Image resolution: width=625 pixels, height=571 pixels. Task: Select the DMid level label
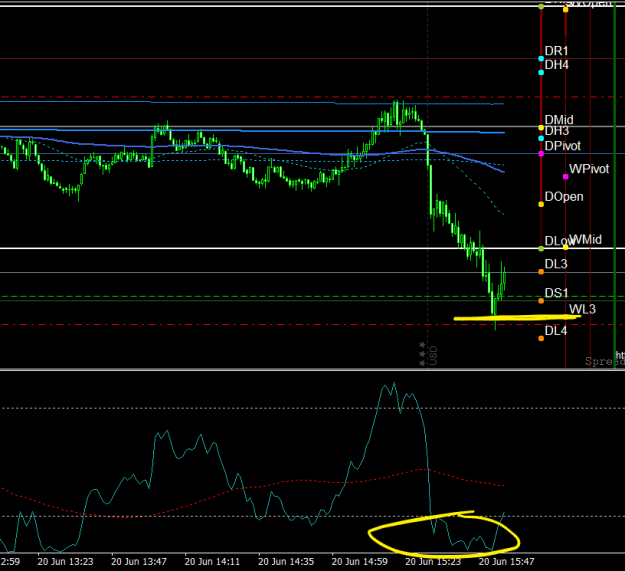[559, 120]
